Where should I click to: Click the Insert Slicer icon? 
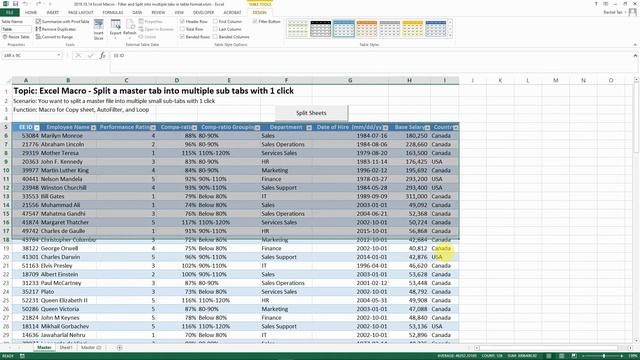coord(98,29)
